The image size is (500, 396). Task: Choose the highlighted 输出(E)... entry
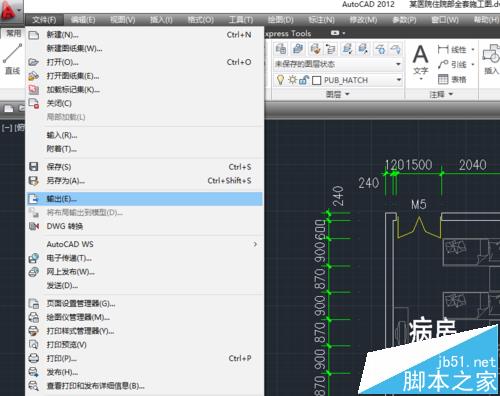[144, 199]
